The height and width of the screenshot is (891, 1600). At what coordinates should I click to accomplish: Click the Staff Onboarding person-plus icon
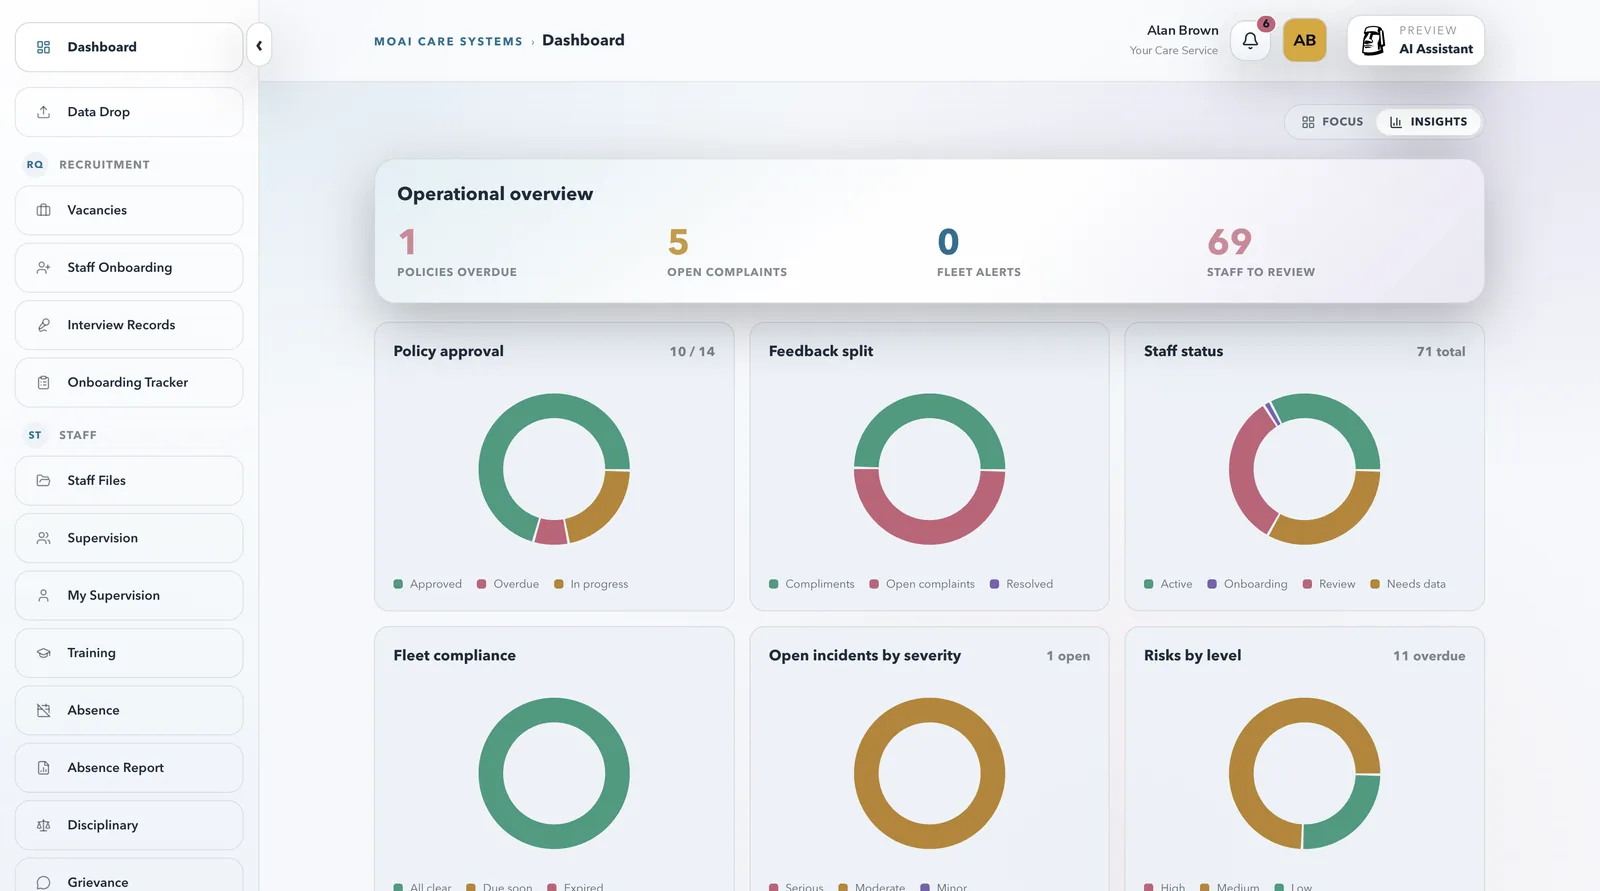click(44, 268)
